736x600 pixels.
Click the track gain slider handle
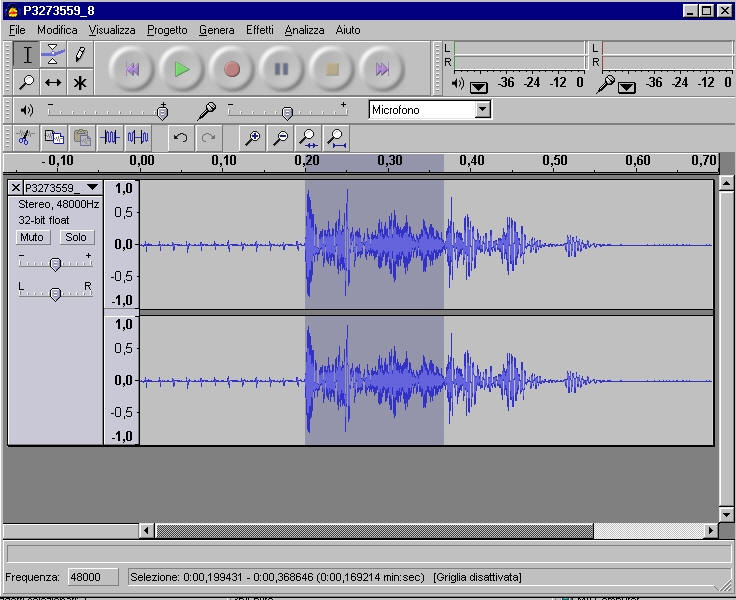[x=55, y=264]
